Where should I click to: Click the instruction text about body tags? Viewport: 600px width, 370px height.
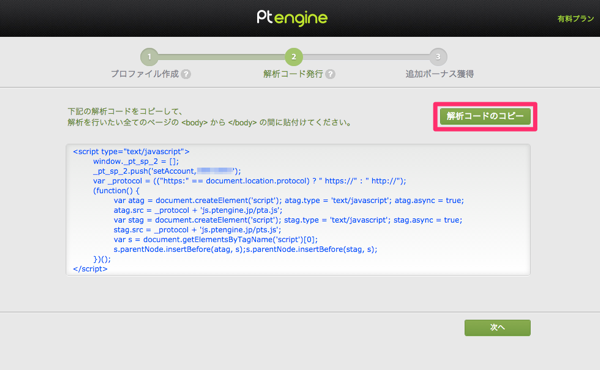point(209,117)
